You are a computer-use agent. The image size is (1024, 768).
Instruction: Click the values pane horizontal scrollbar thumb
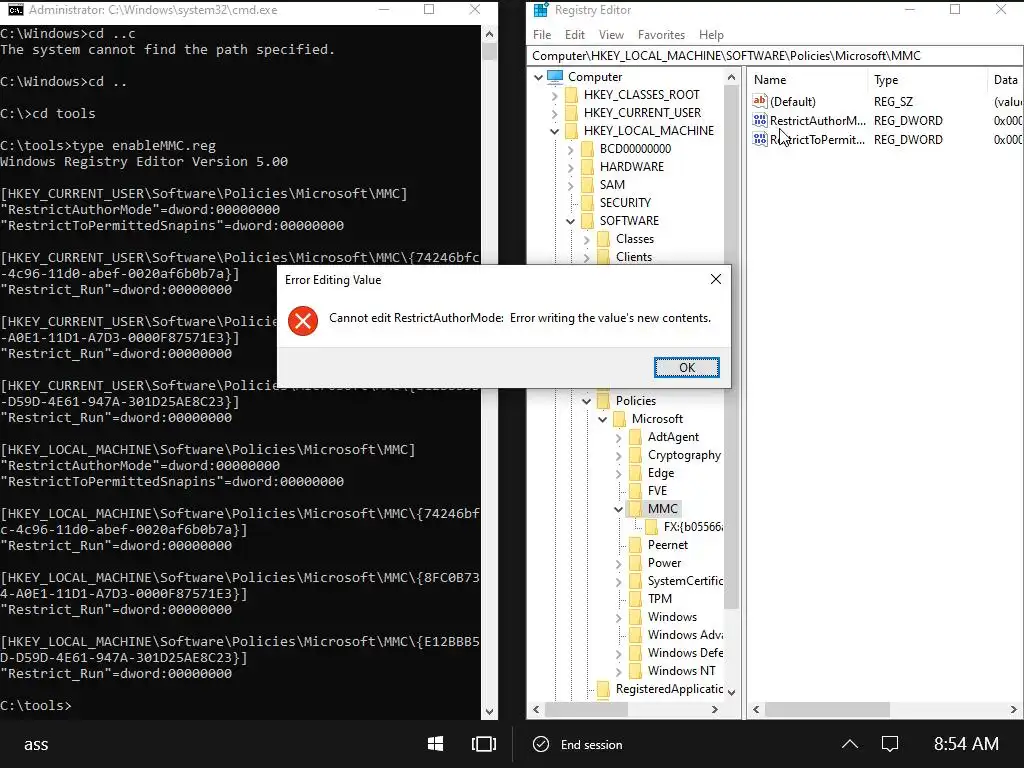pos(827,709)
